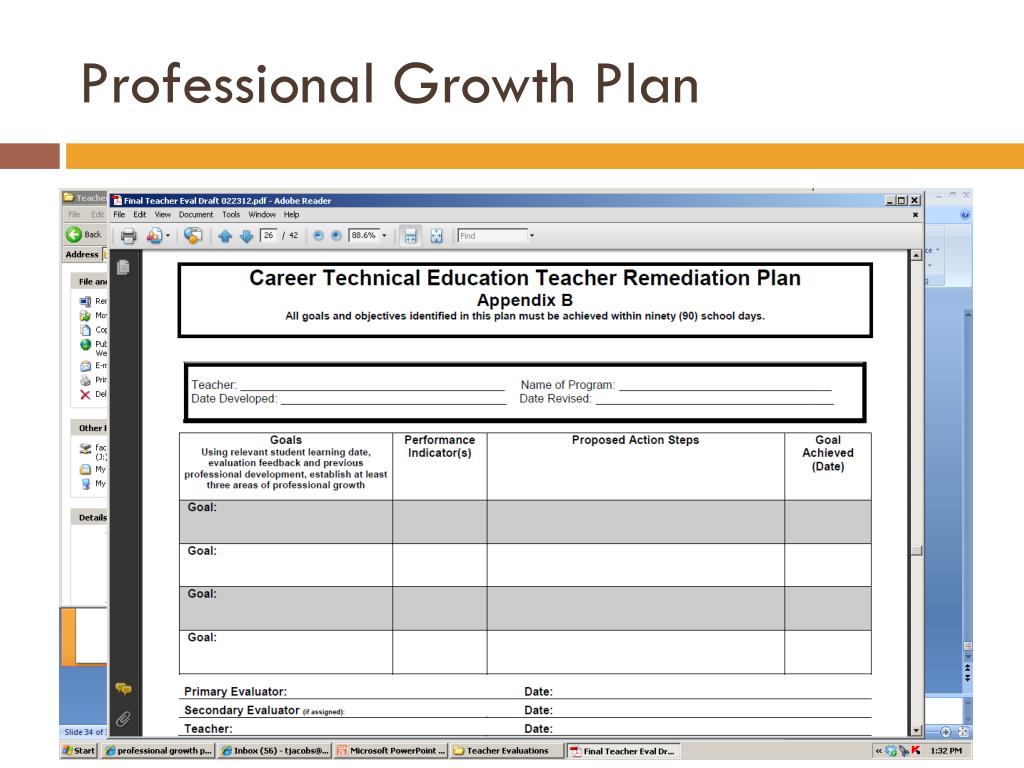Go to previous page with up arrow
This screenshot has width=1024, height=768.
(225, 236)
